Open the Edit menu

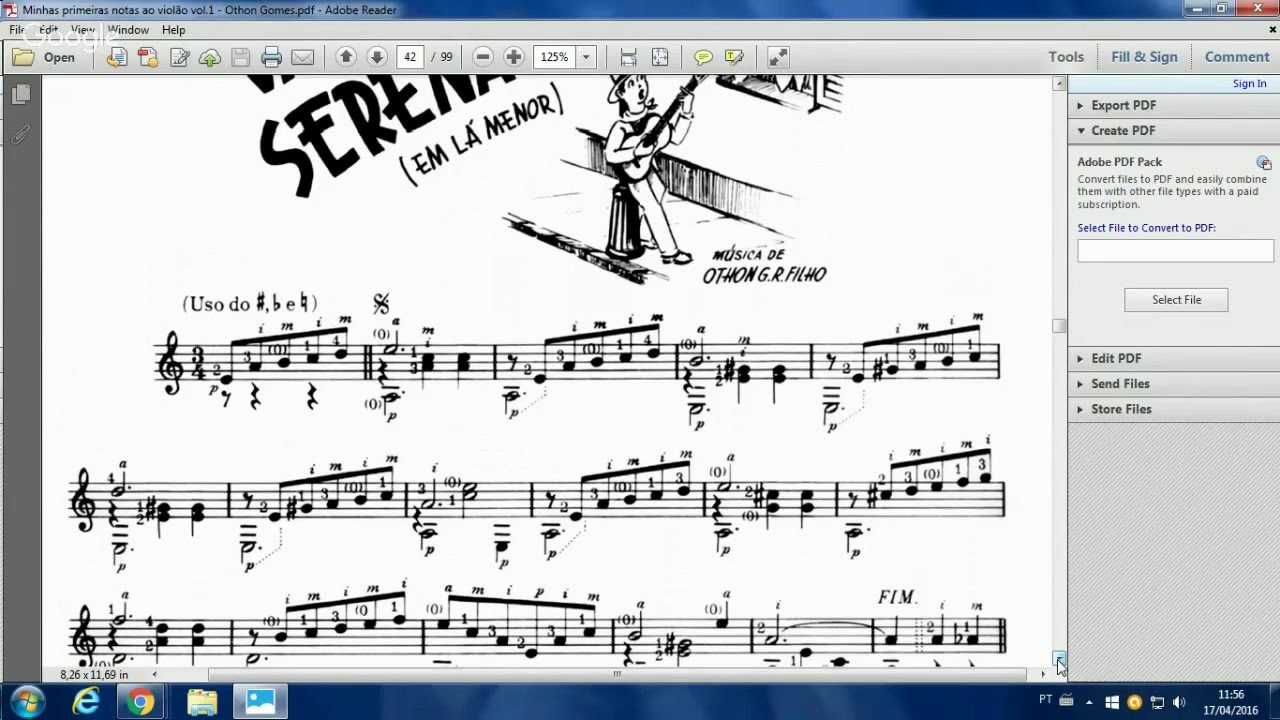[x=48, y=30]
